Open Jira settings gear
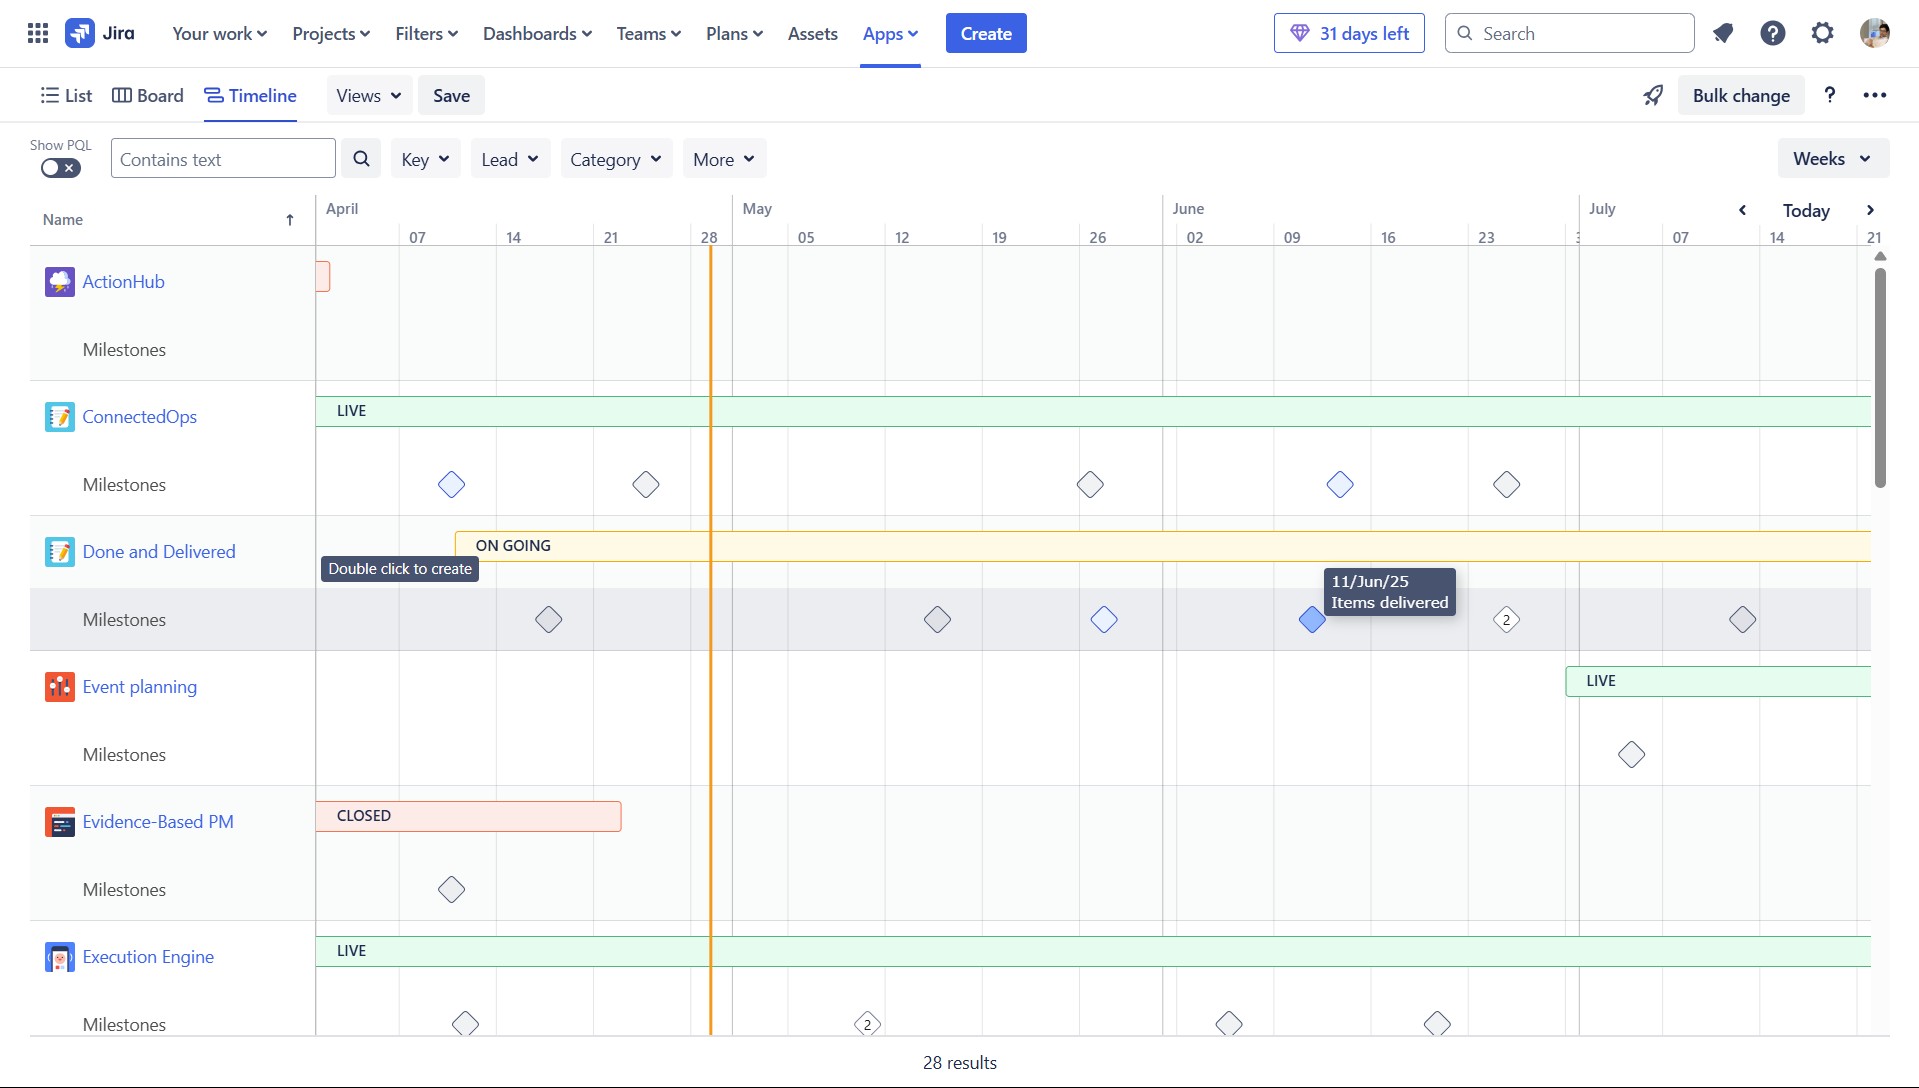Viewport: 1919px width, 1088px height. point(1822,32)
